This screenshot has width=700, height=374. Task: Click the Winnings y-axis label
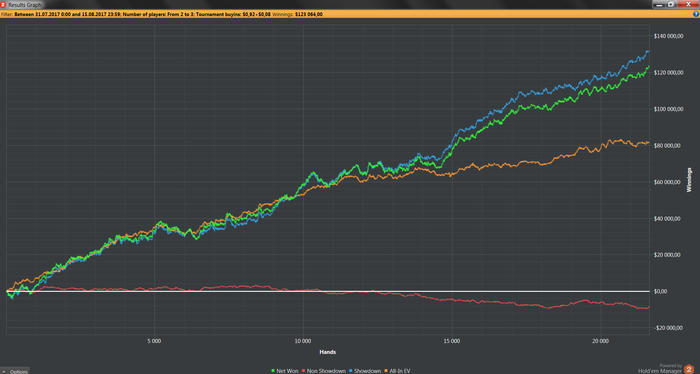point(689,180)
